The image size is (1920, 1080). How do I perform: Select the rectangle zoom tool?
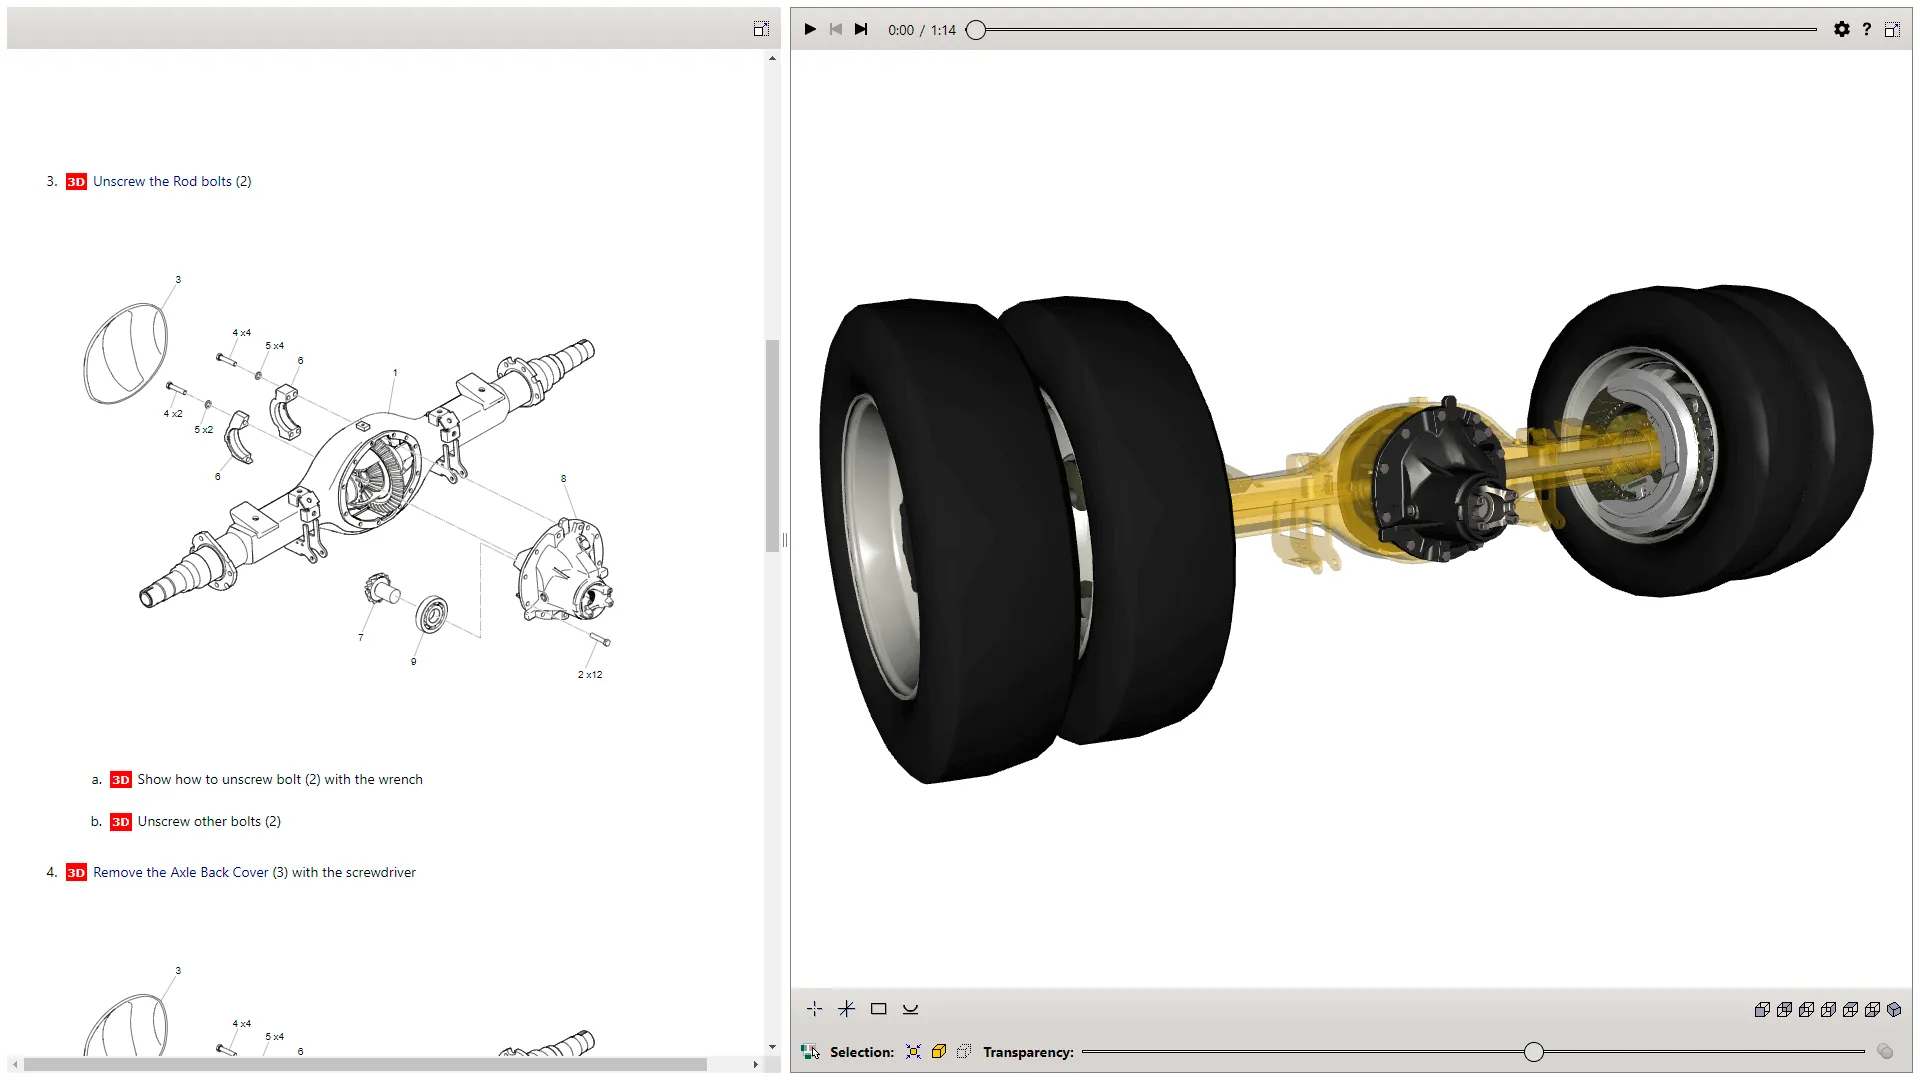pyautogui.click(x=879, y=1009)
